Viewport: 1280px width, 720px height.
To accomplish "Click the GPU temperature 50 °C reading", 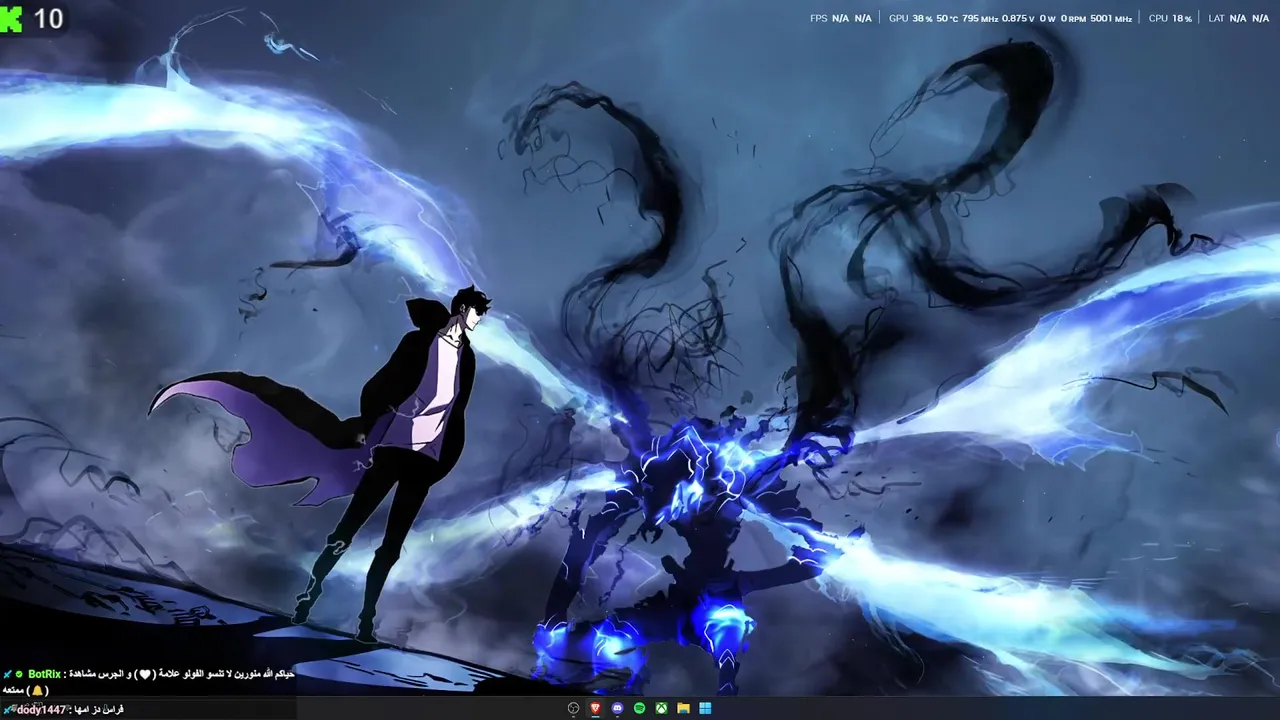I will [x=947, y=18].
